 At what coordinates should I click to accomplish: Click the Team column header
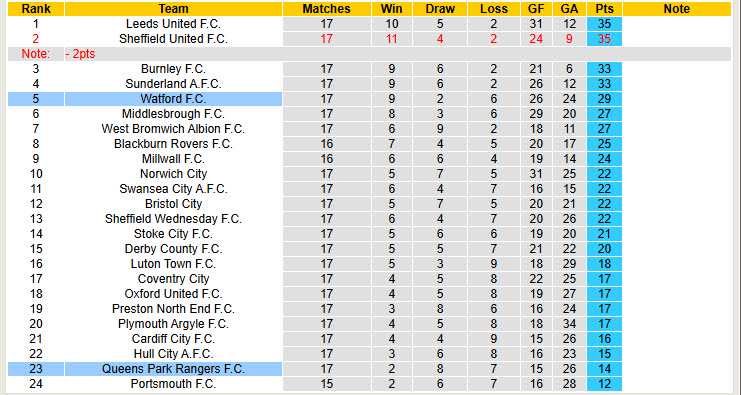[x=173, y=9]
